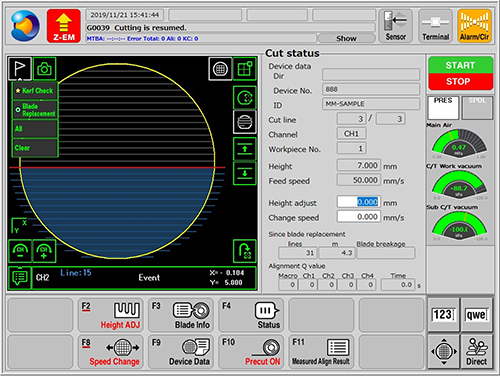
Task: Click the Height adjust input field
Action: (x=359, y=202)
